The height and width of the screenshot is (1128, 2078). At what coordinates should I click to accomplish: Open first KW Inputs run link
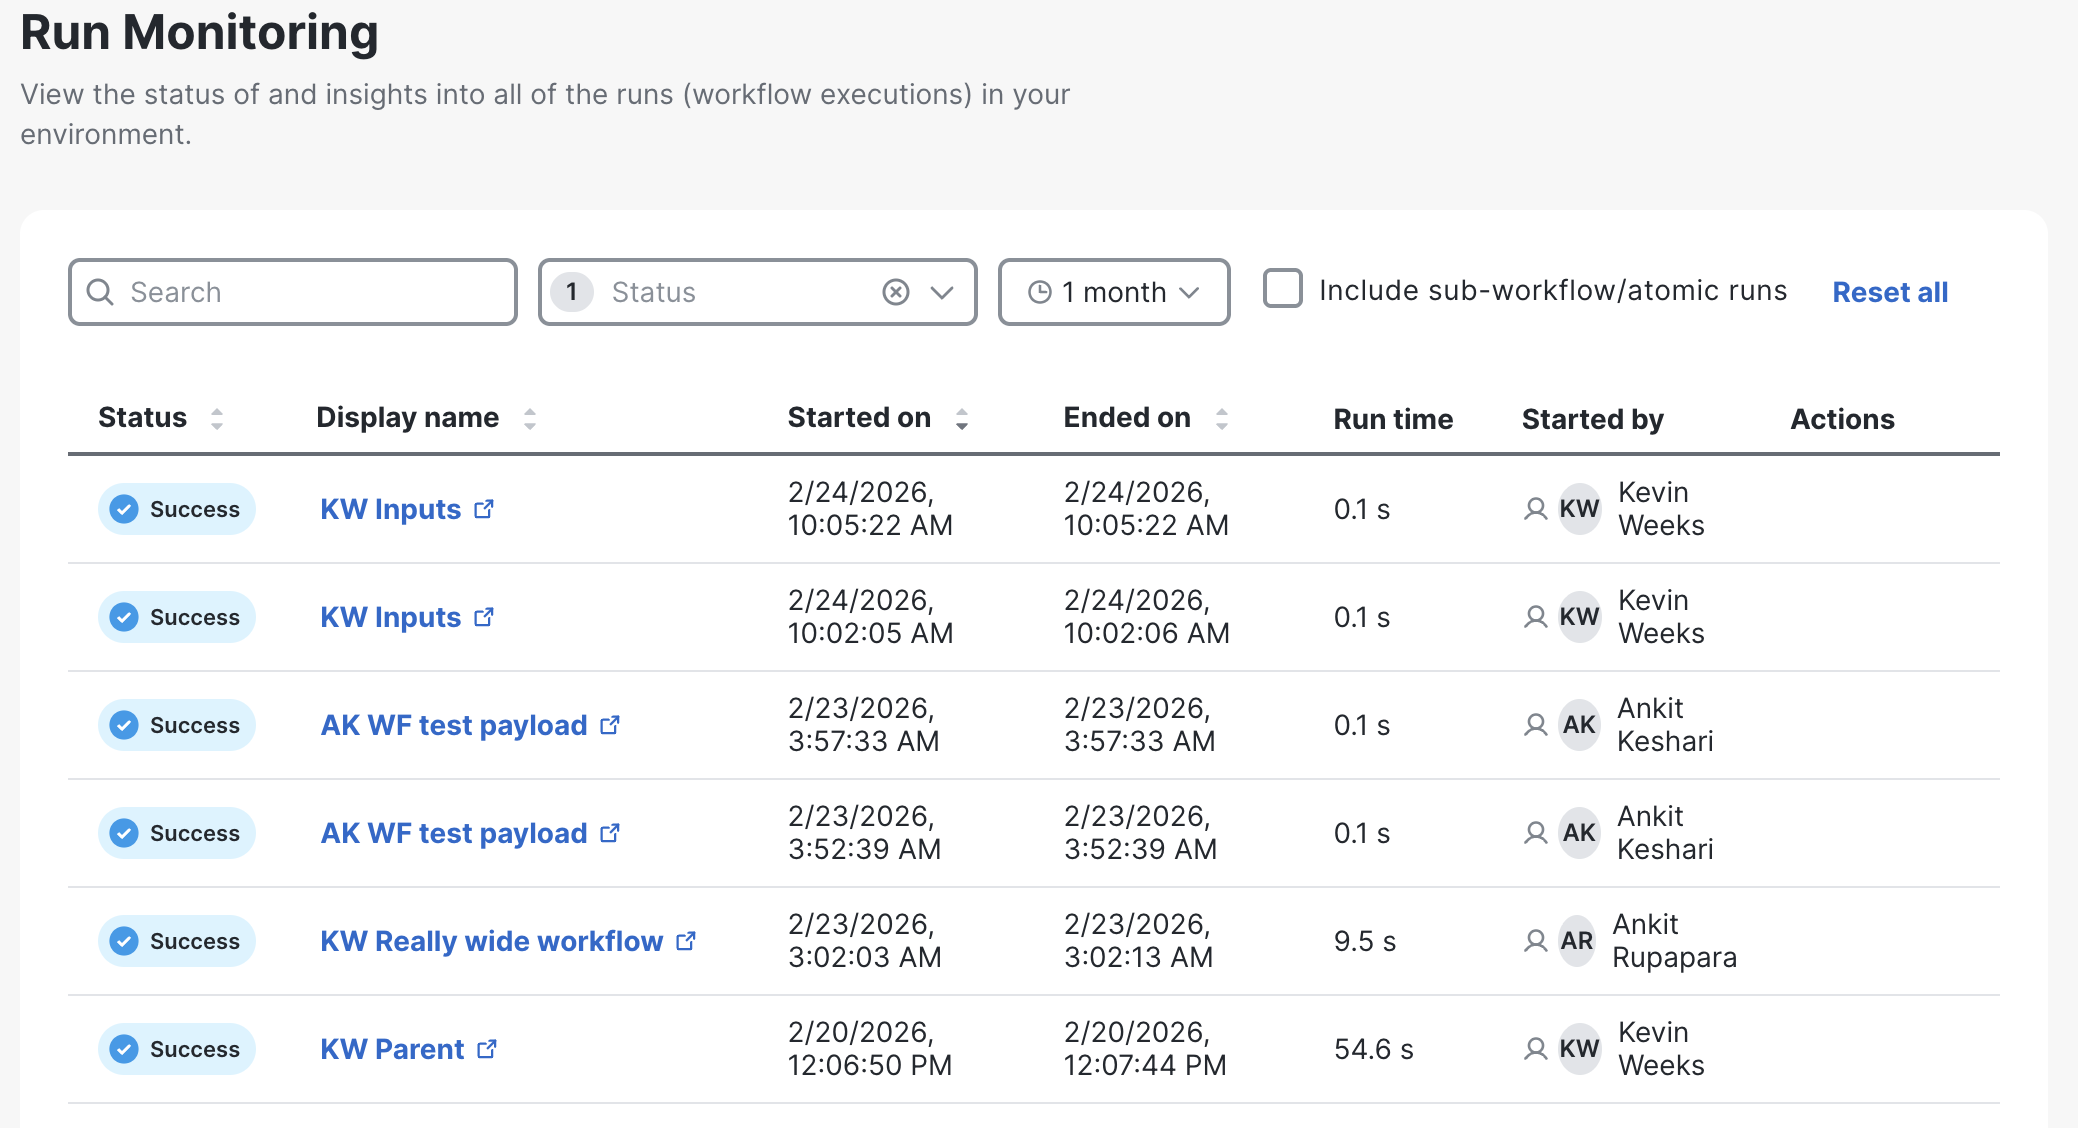[391, 509]
